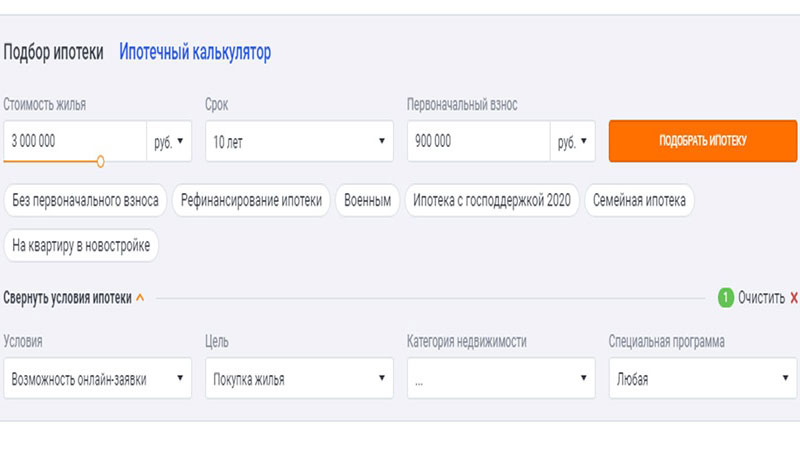Open currency dropdown next to down payment
This screenshot has height=450, width=800.
pyautogui.click(x=572, y=142)
